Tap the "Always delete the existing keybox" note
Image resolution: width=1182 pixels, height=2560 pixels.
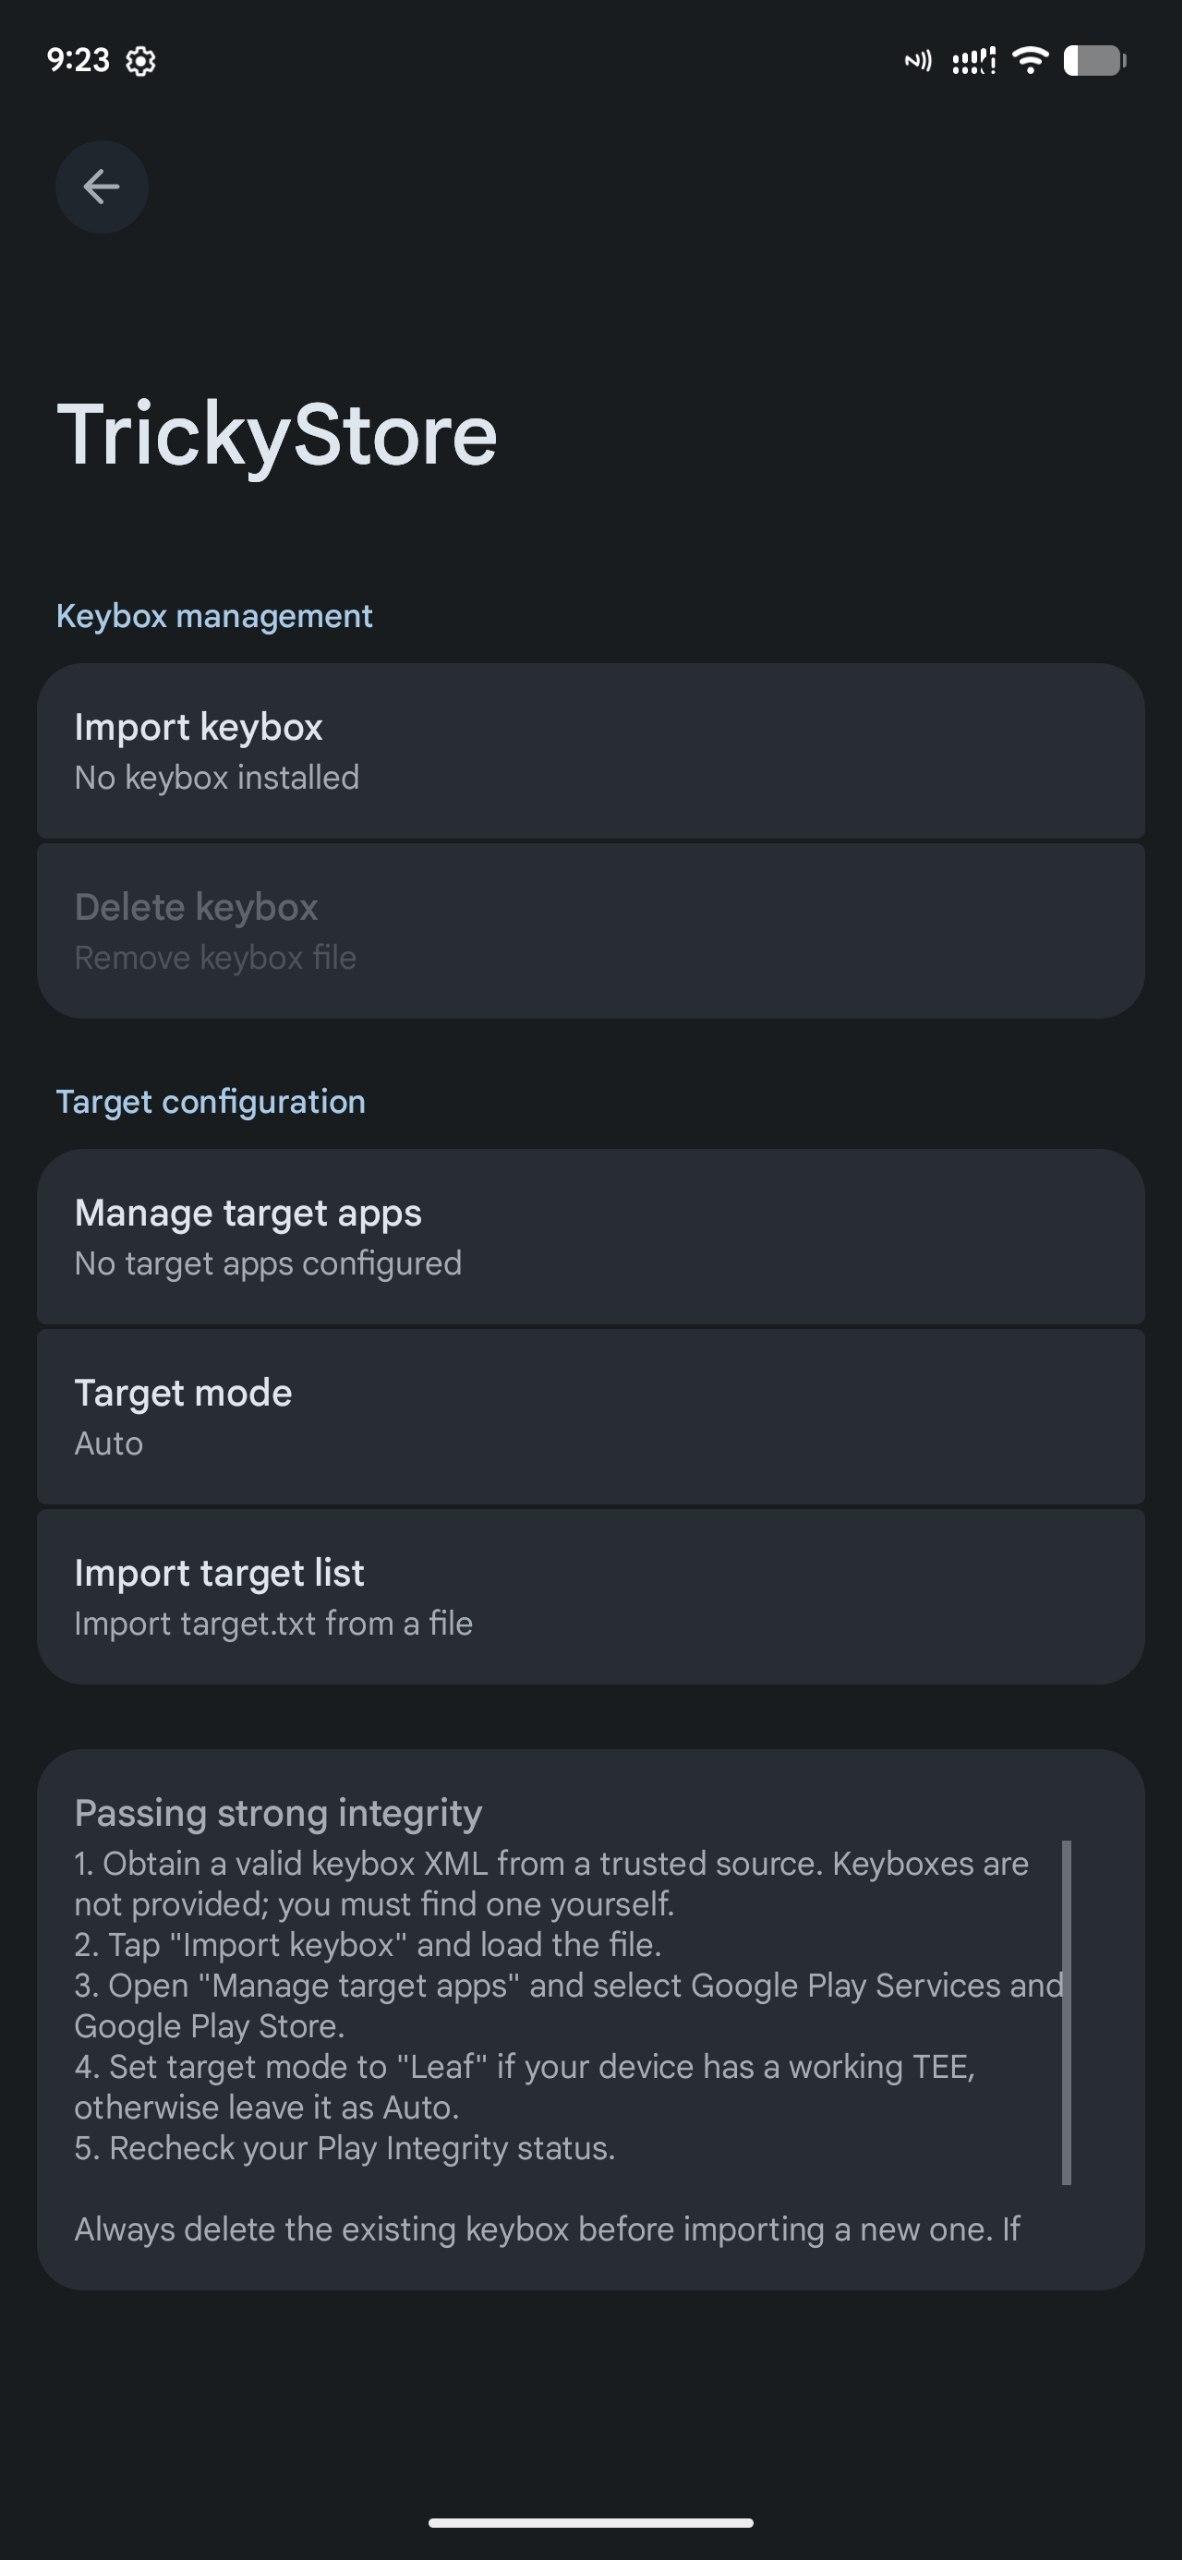[546, 2229]
